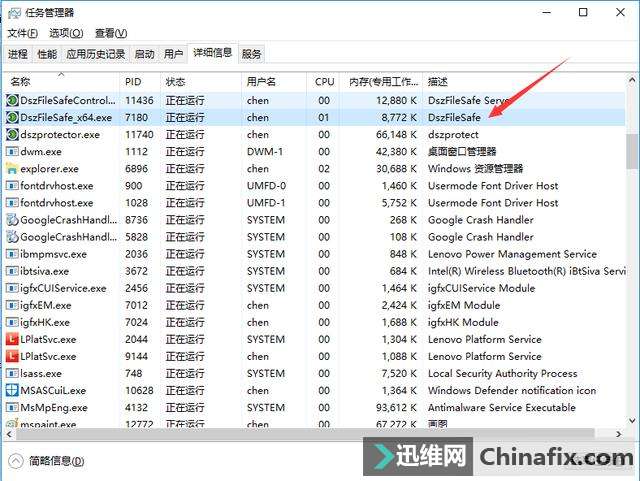Click description 'Windows 资源管理器'
The image size is (640, 481).
(x=476, y=169)
